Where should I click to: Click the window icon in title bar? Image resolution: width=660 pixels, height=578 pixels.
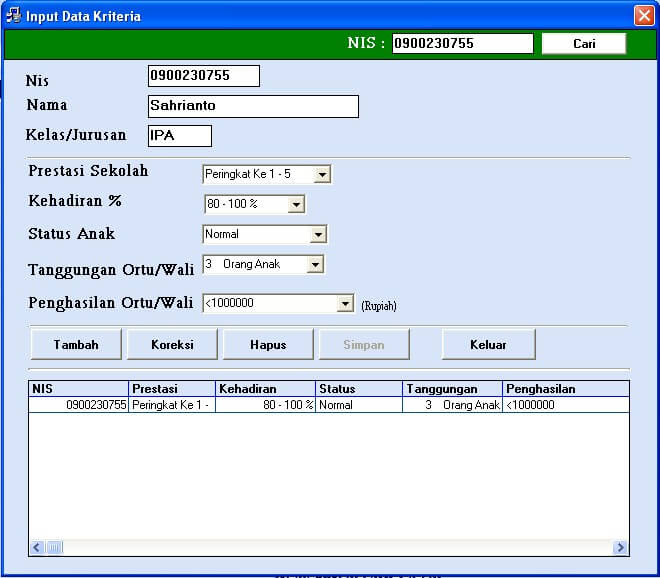click(13, 16)
